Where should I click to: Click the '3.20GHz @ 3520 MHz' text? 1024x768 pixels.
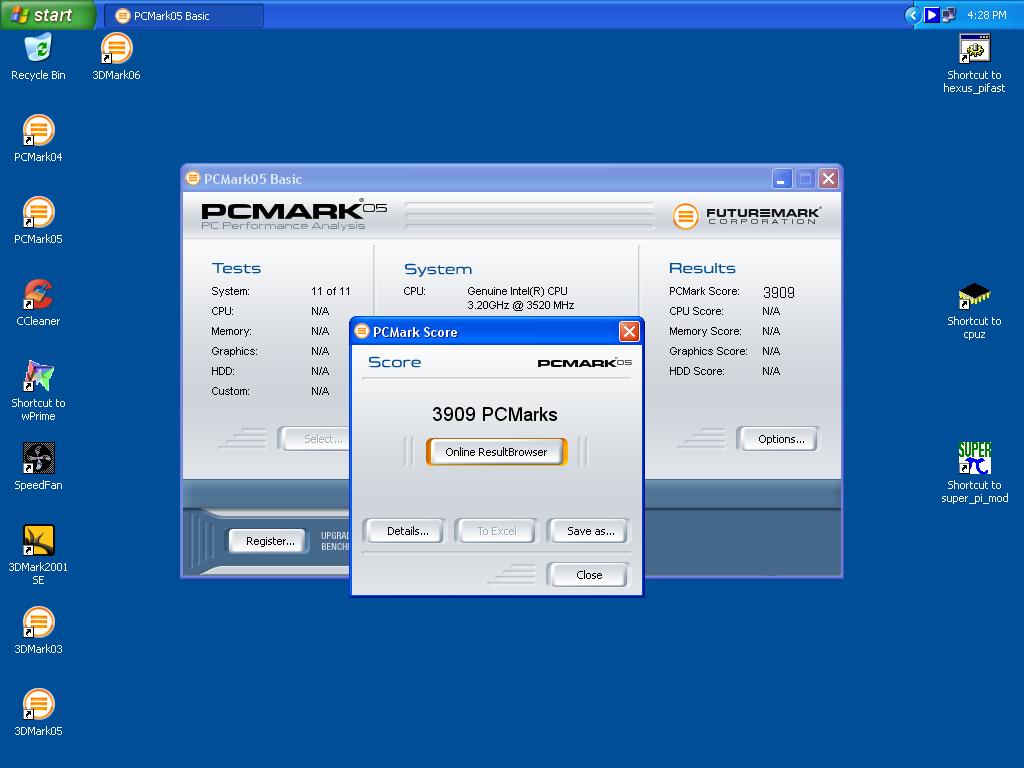click(520, 305)
